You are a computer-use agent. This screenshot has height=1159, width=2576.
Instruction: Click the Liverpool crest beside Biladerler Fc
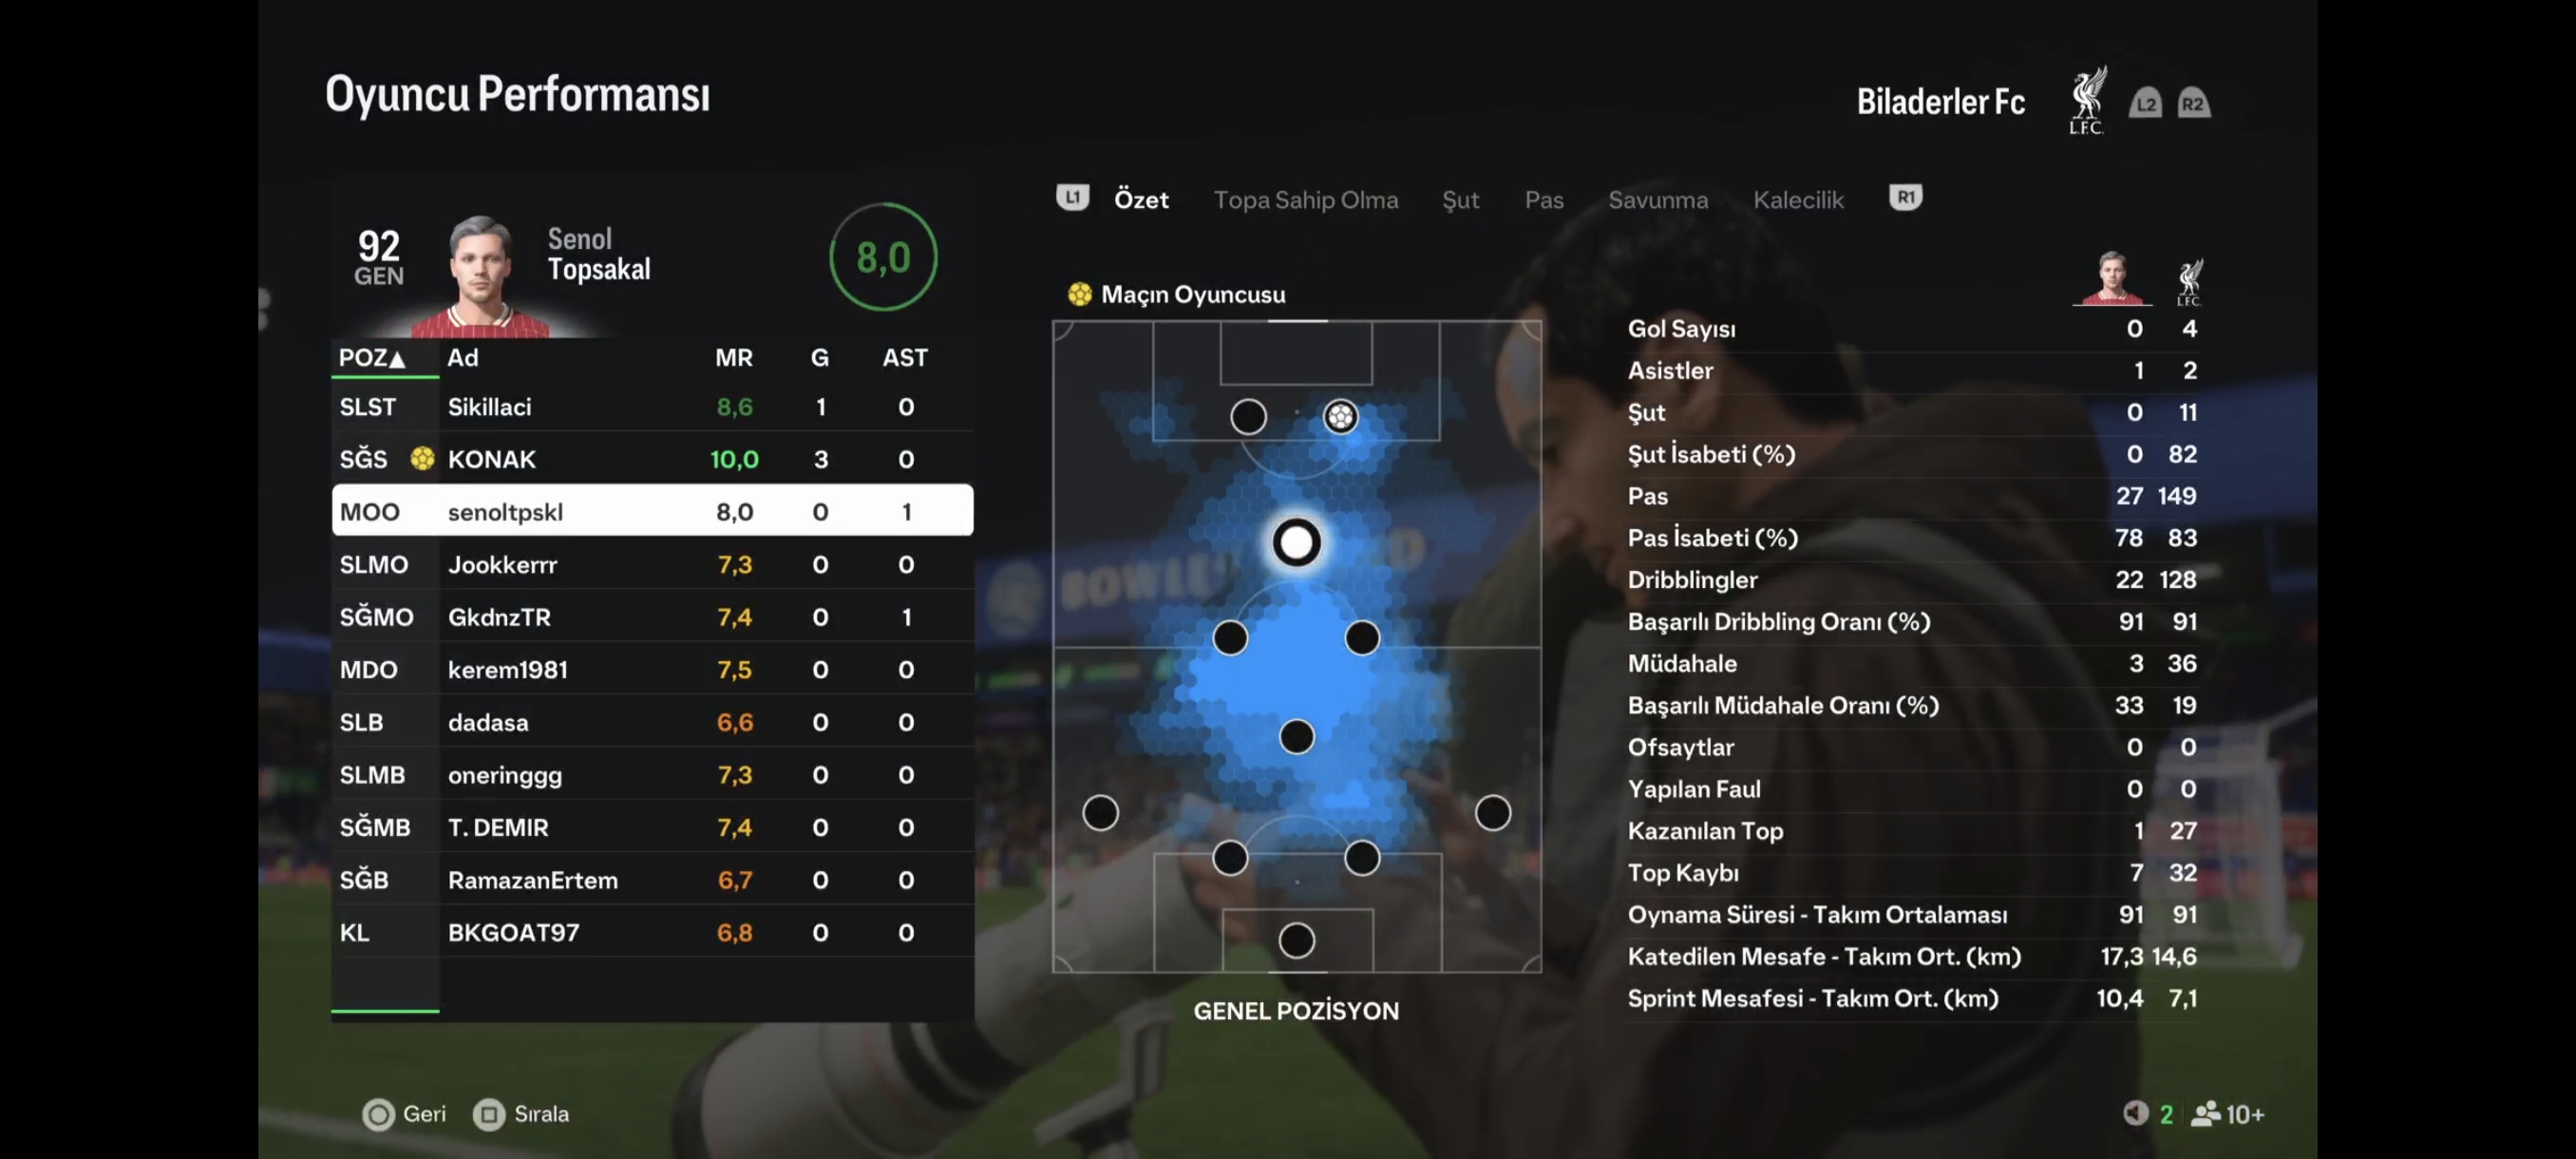[2087, 100]
